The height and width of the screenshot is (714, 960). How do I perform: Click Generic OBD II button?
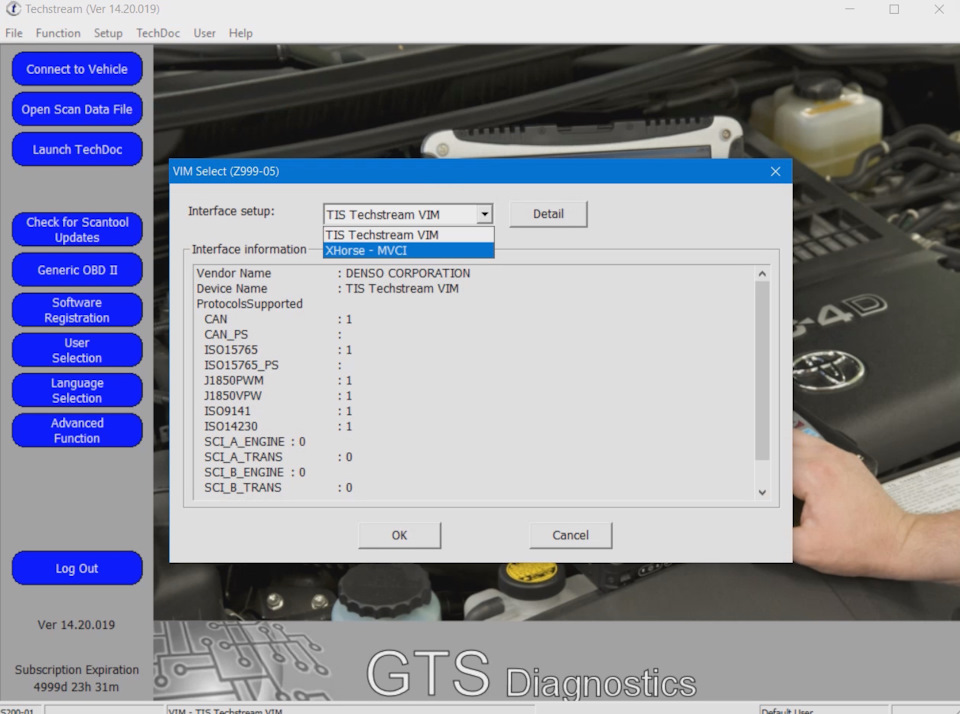pyautogui.click(x=77, y=270)
